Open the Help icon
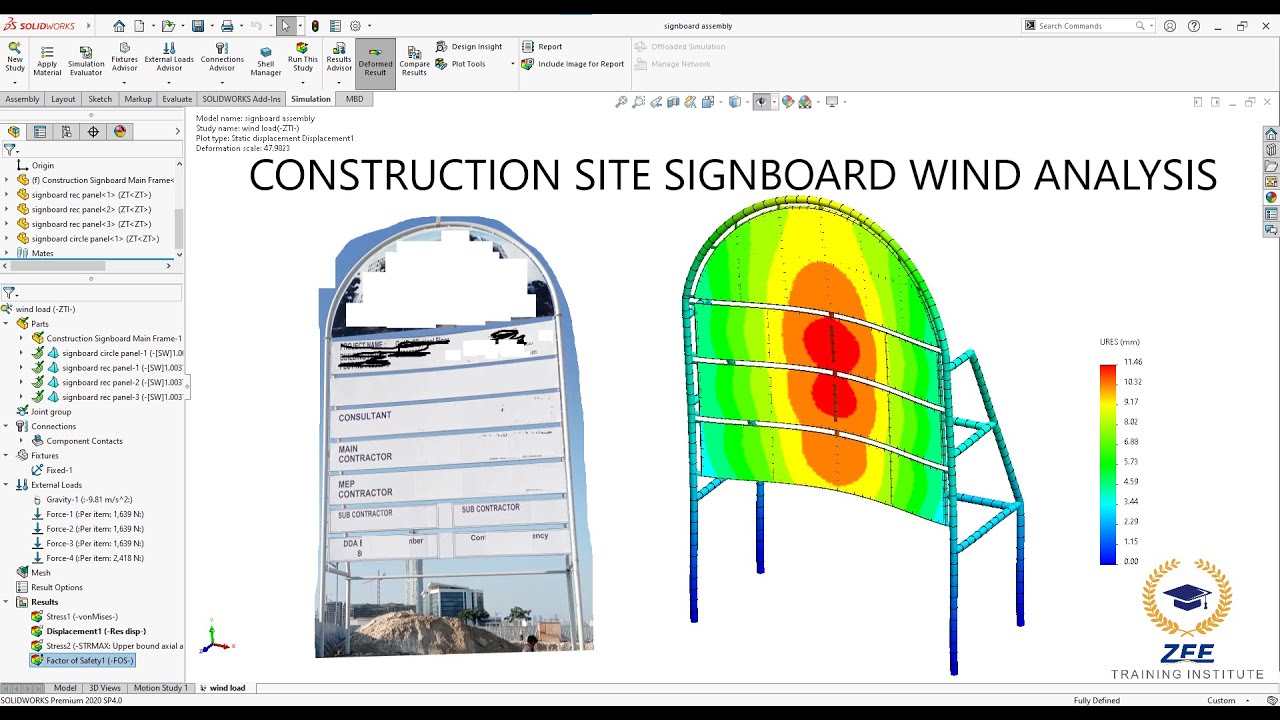This screenshot has height=720, width=1280. pyautogui.click(x=1193, y=26)
